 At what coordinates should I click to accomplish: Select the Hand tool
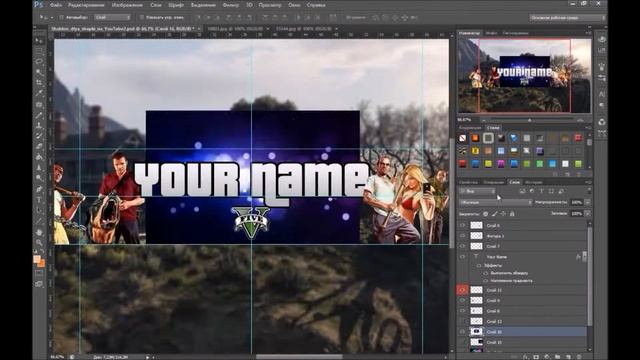[39, 232]
